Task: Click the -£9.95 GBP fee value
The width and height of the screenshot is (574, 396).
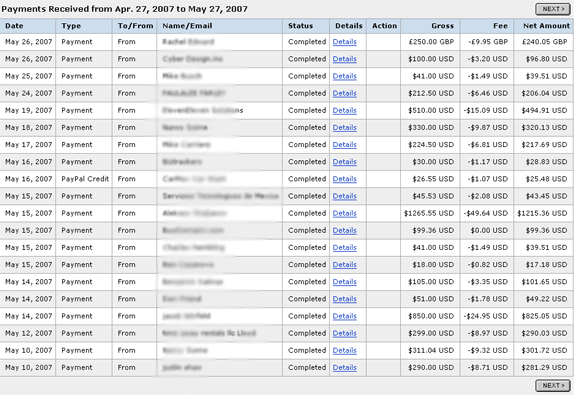Action: (488, 42)
